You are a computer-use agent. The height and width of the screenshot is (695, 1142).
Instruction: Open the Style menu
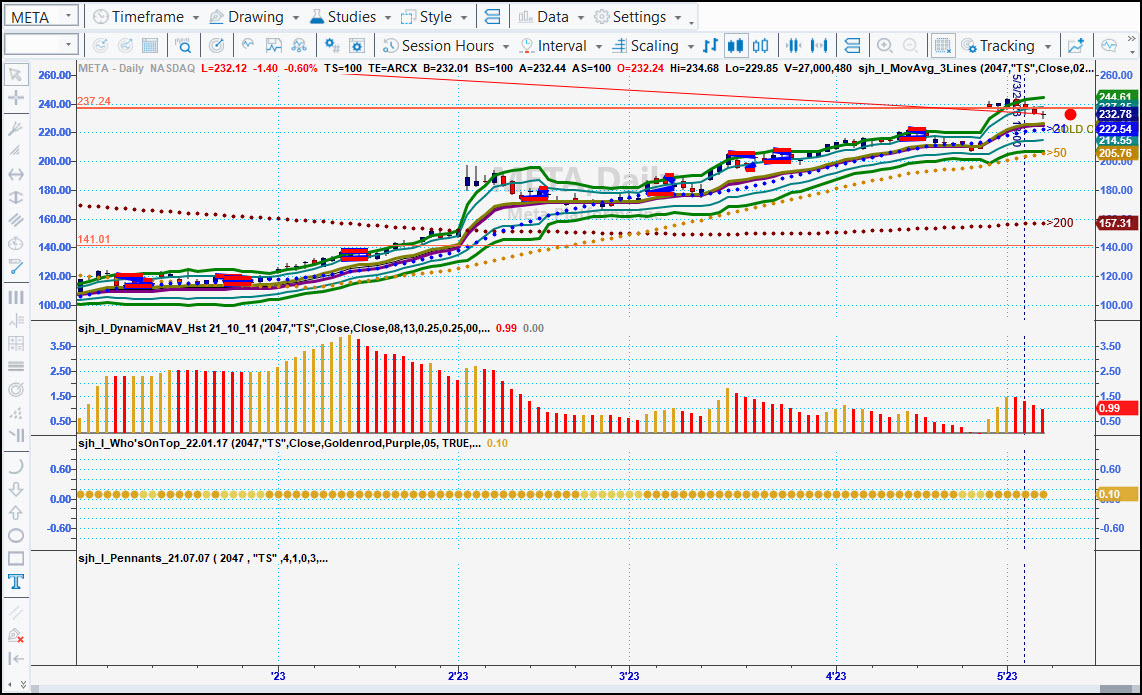(434, 17)
